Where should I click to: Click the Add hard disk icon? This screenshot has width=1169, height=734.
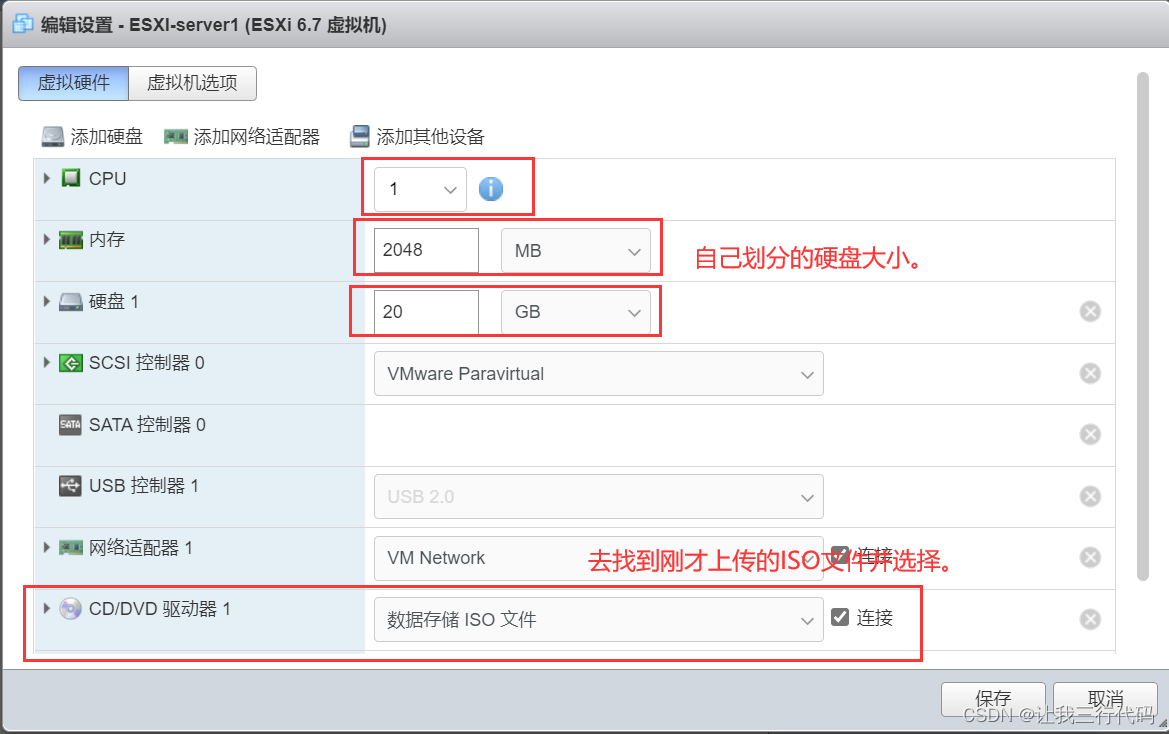53,136
